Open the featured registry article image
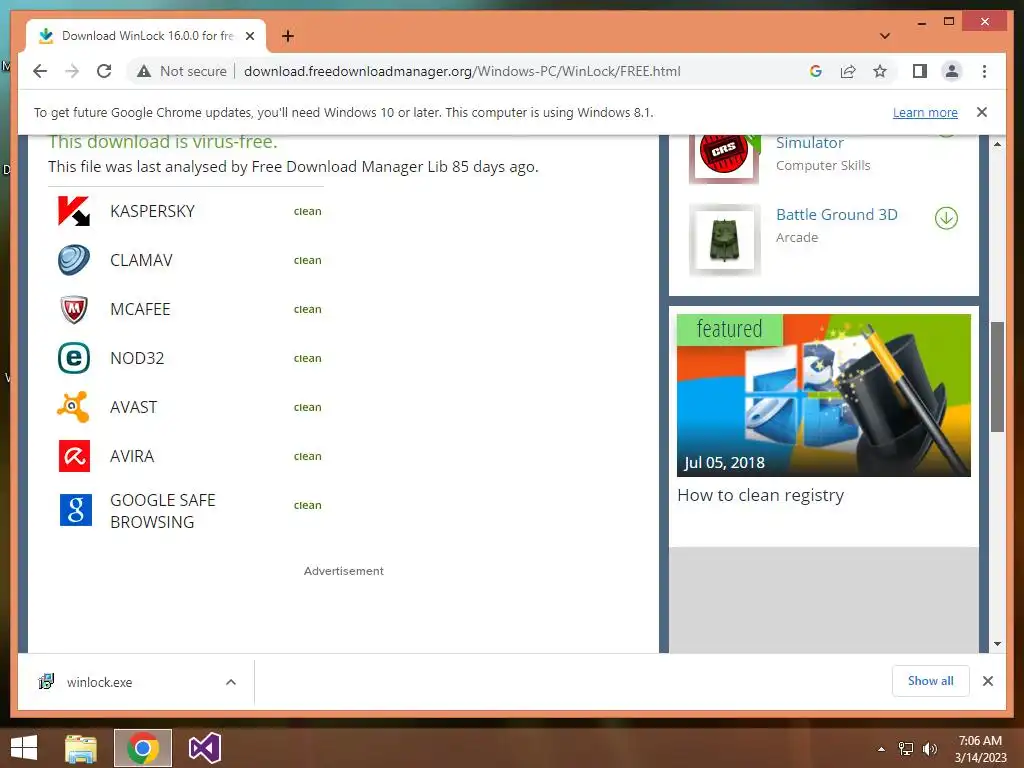Screen dimensions: 1024x768 tap(824, 395)
